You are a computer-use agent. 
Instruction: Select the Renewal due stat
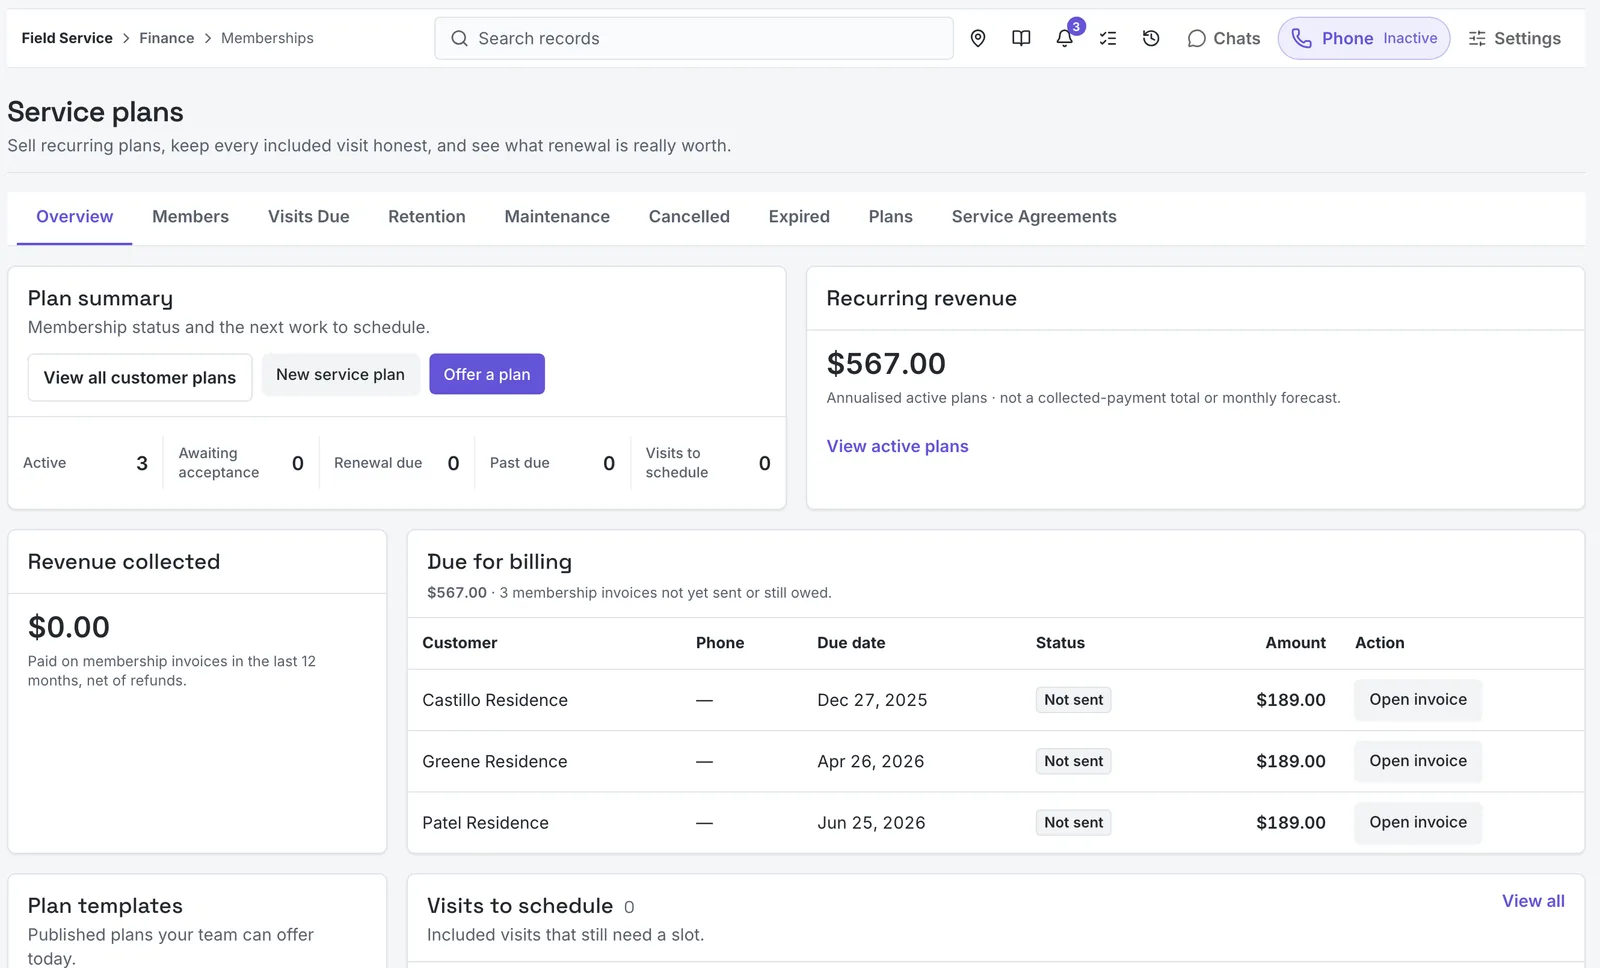pos(397,463)
